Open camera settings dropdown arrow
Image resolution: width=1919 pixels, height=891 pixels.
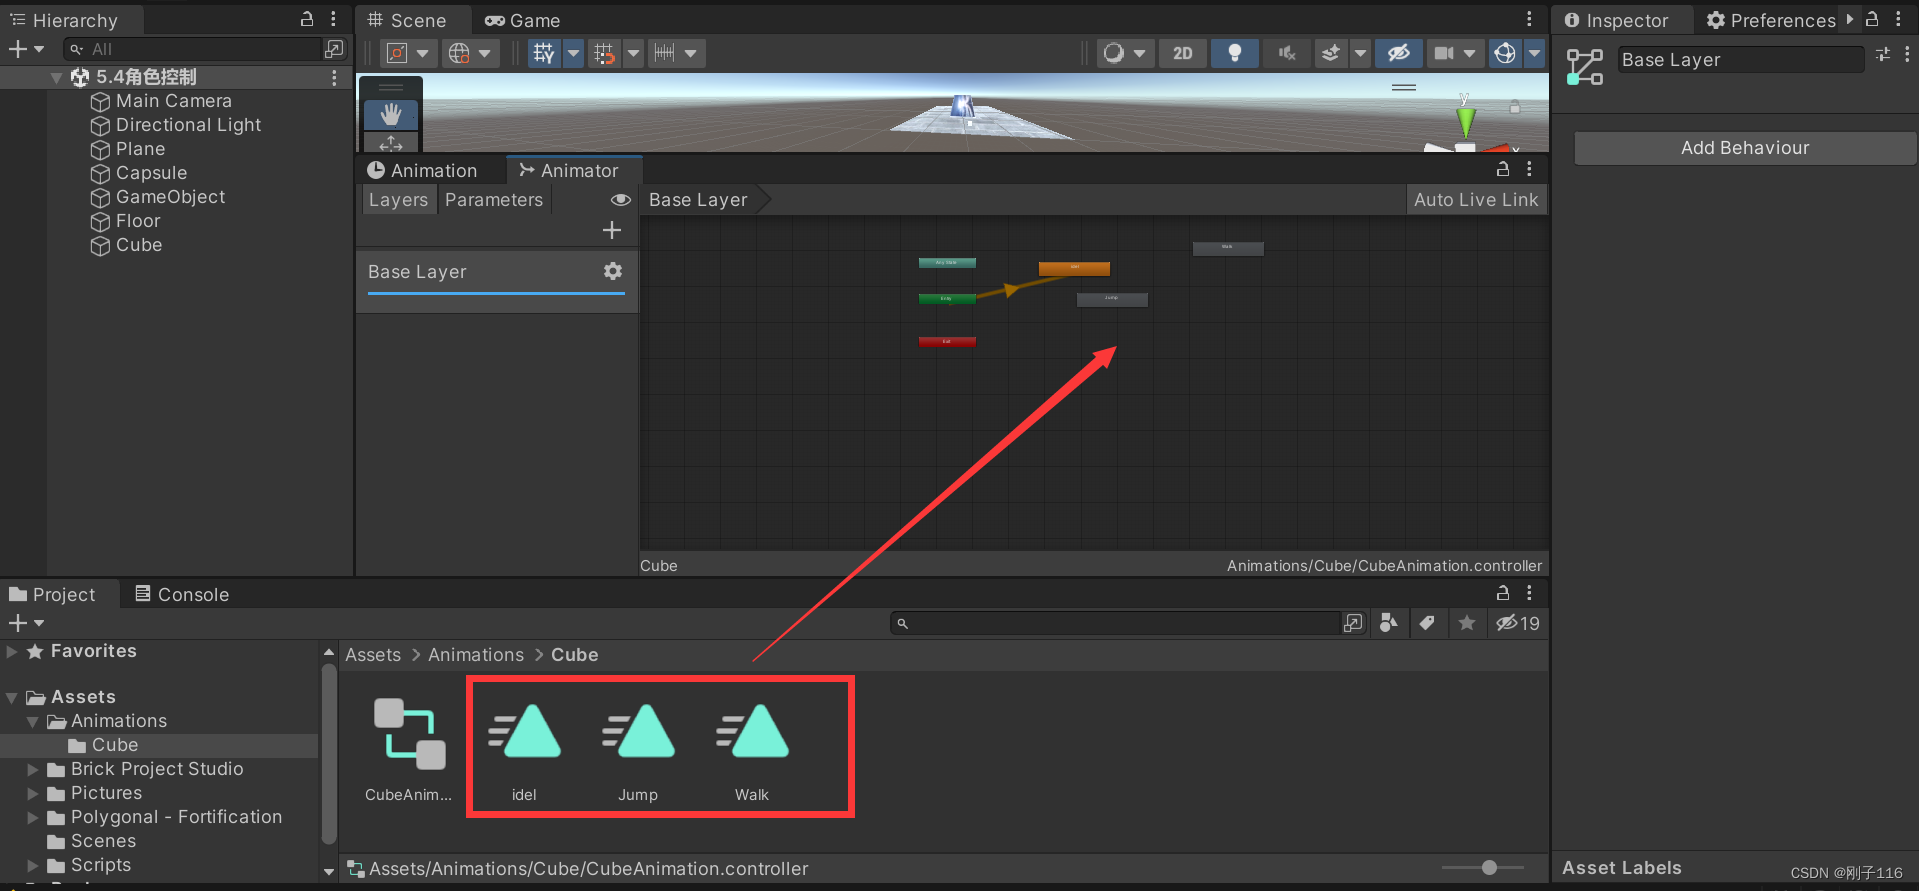coord(1470,53)
